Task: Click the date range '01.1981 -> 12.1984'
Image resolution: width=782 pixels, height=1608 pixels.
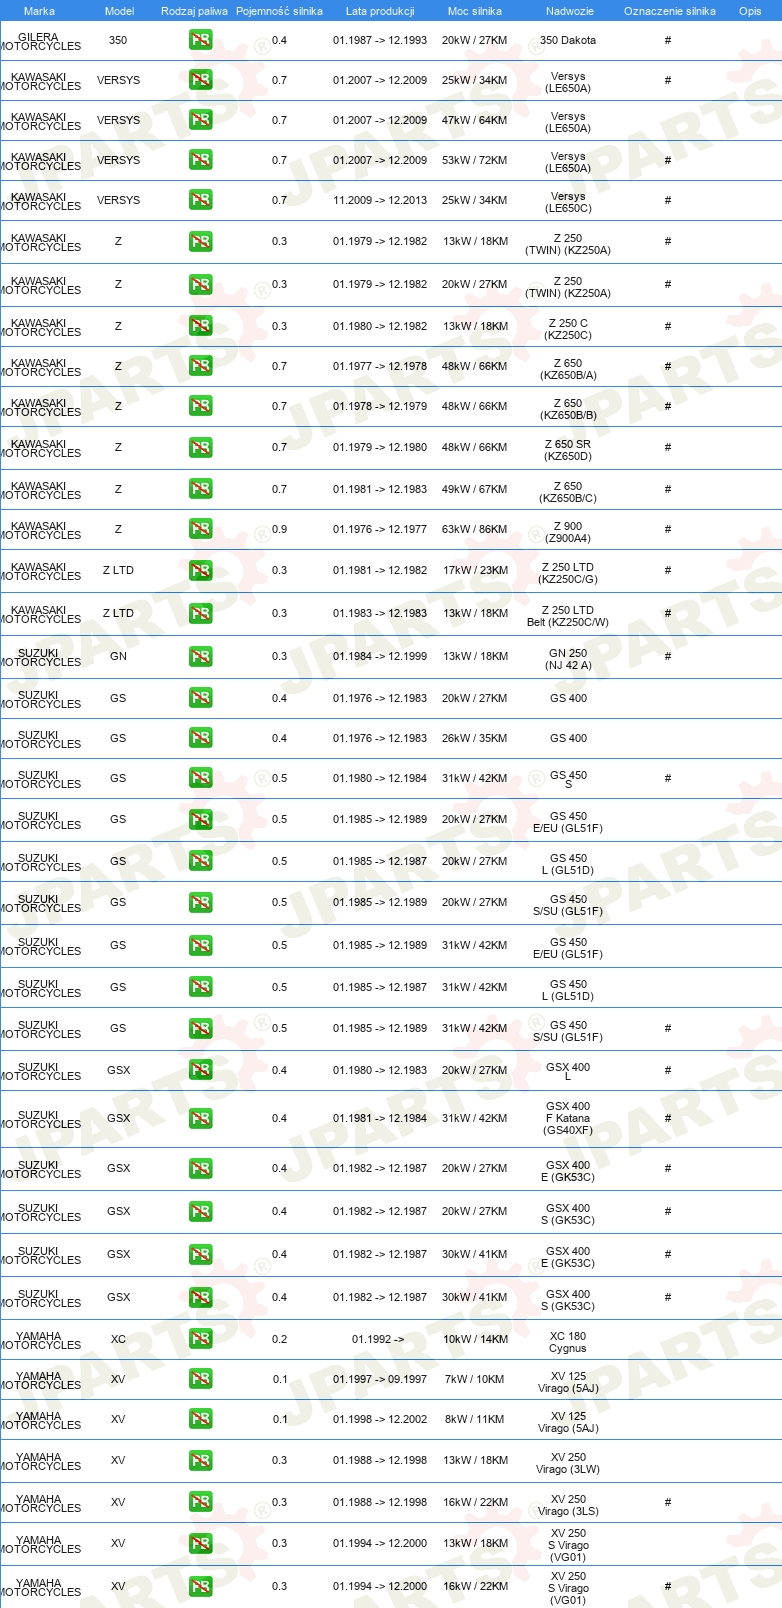Action: (380, 1118)
